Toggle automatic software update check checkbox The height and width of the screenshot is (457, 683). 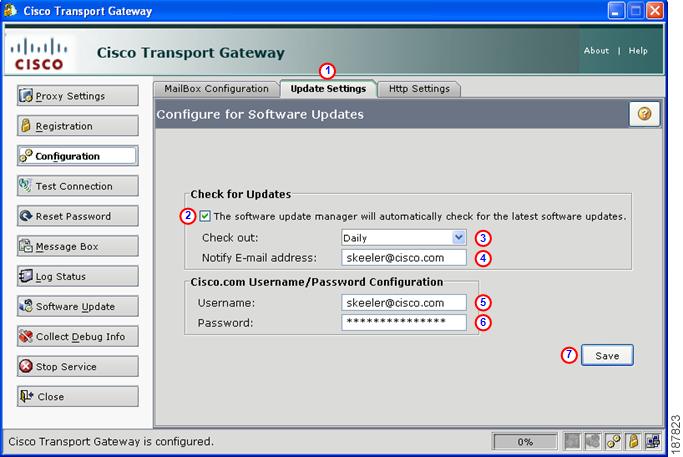point(205,216)
